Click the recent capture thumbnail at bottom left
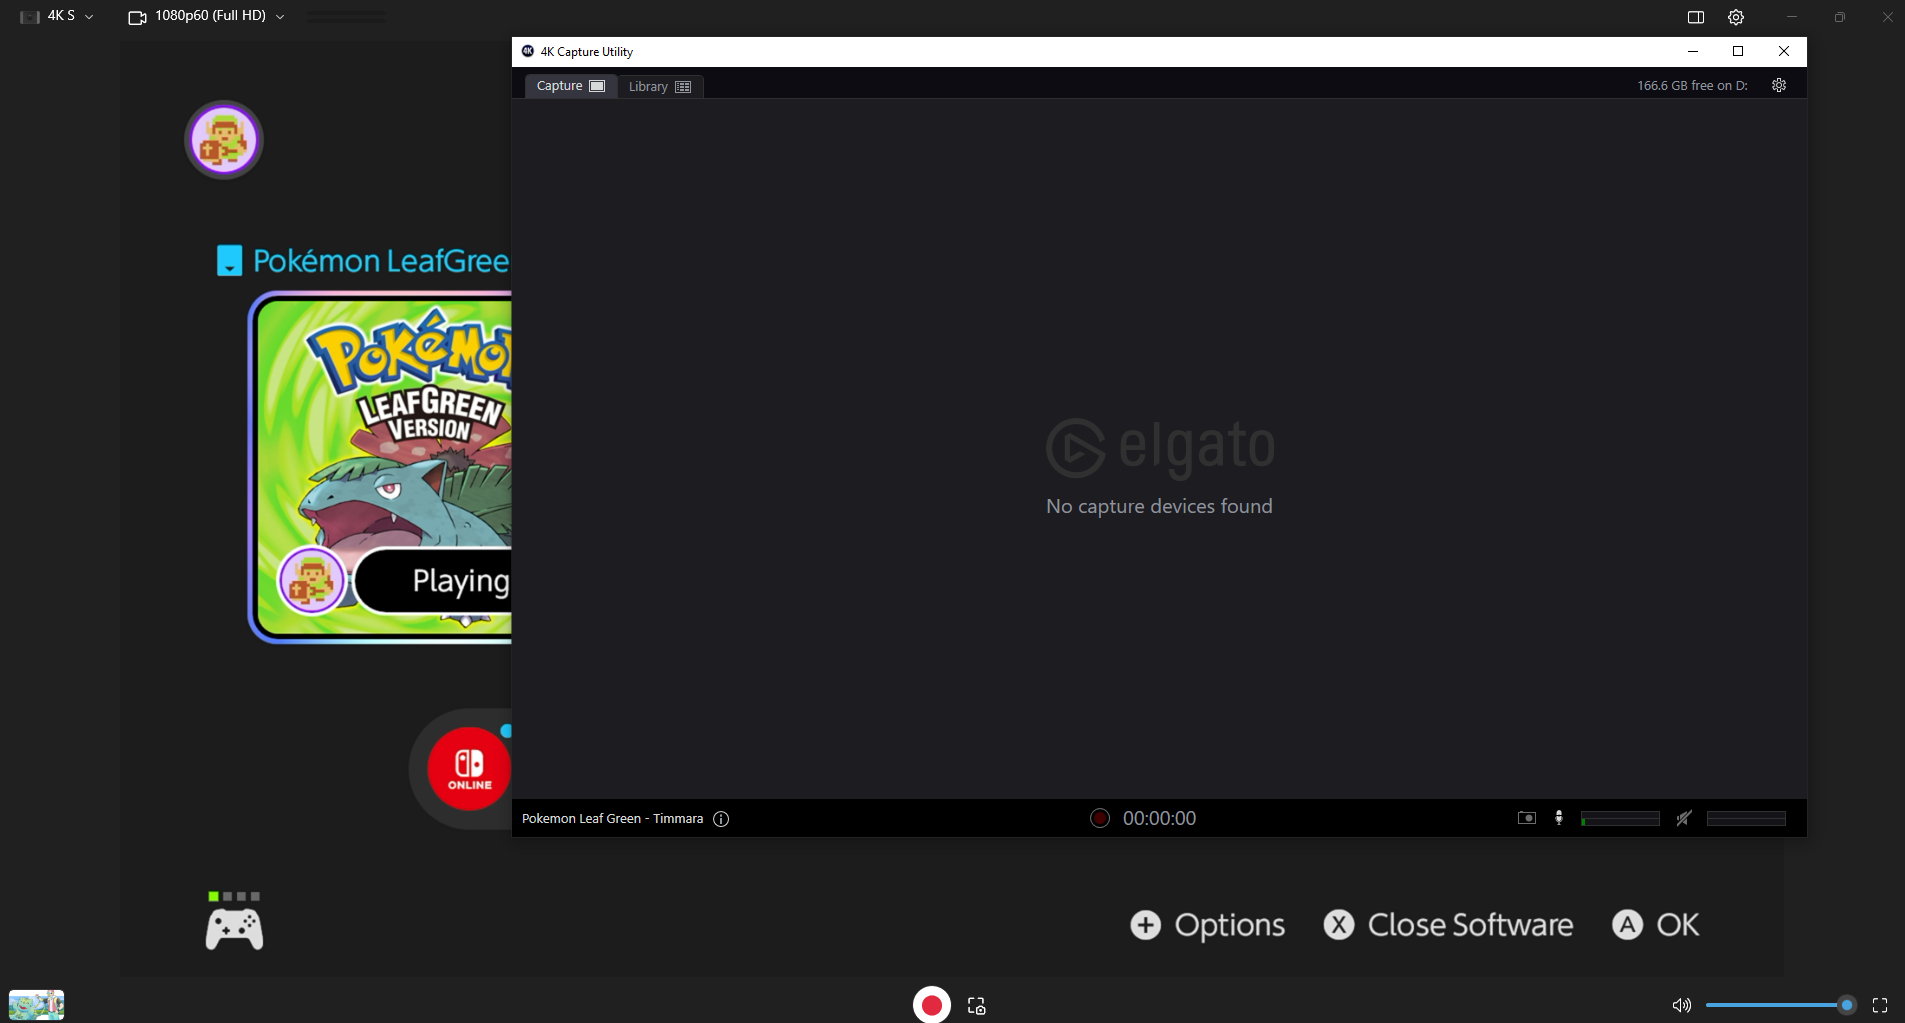 tap(37, 1004)
